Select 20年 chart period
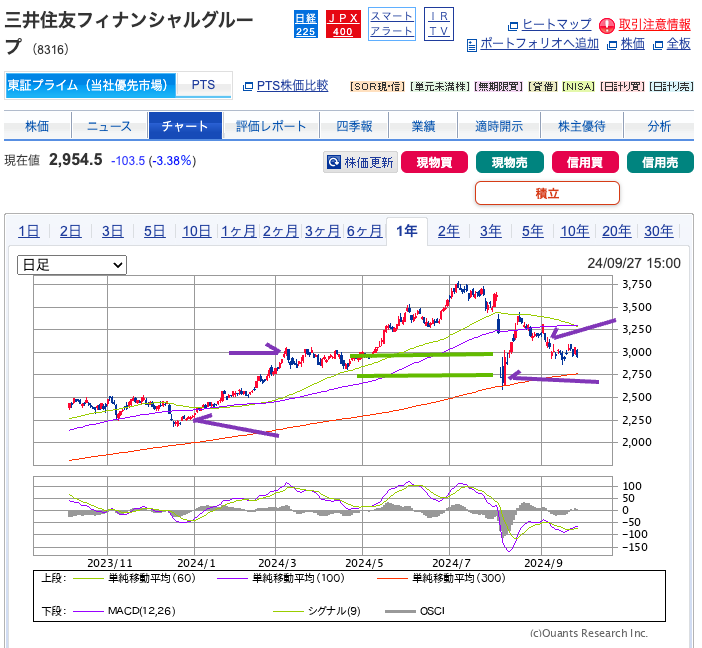Image resolution: width=702 pixels, height=648 pixels. (616, 231)
